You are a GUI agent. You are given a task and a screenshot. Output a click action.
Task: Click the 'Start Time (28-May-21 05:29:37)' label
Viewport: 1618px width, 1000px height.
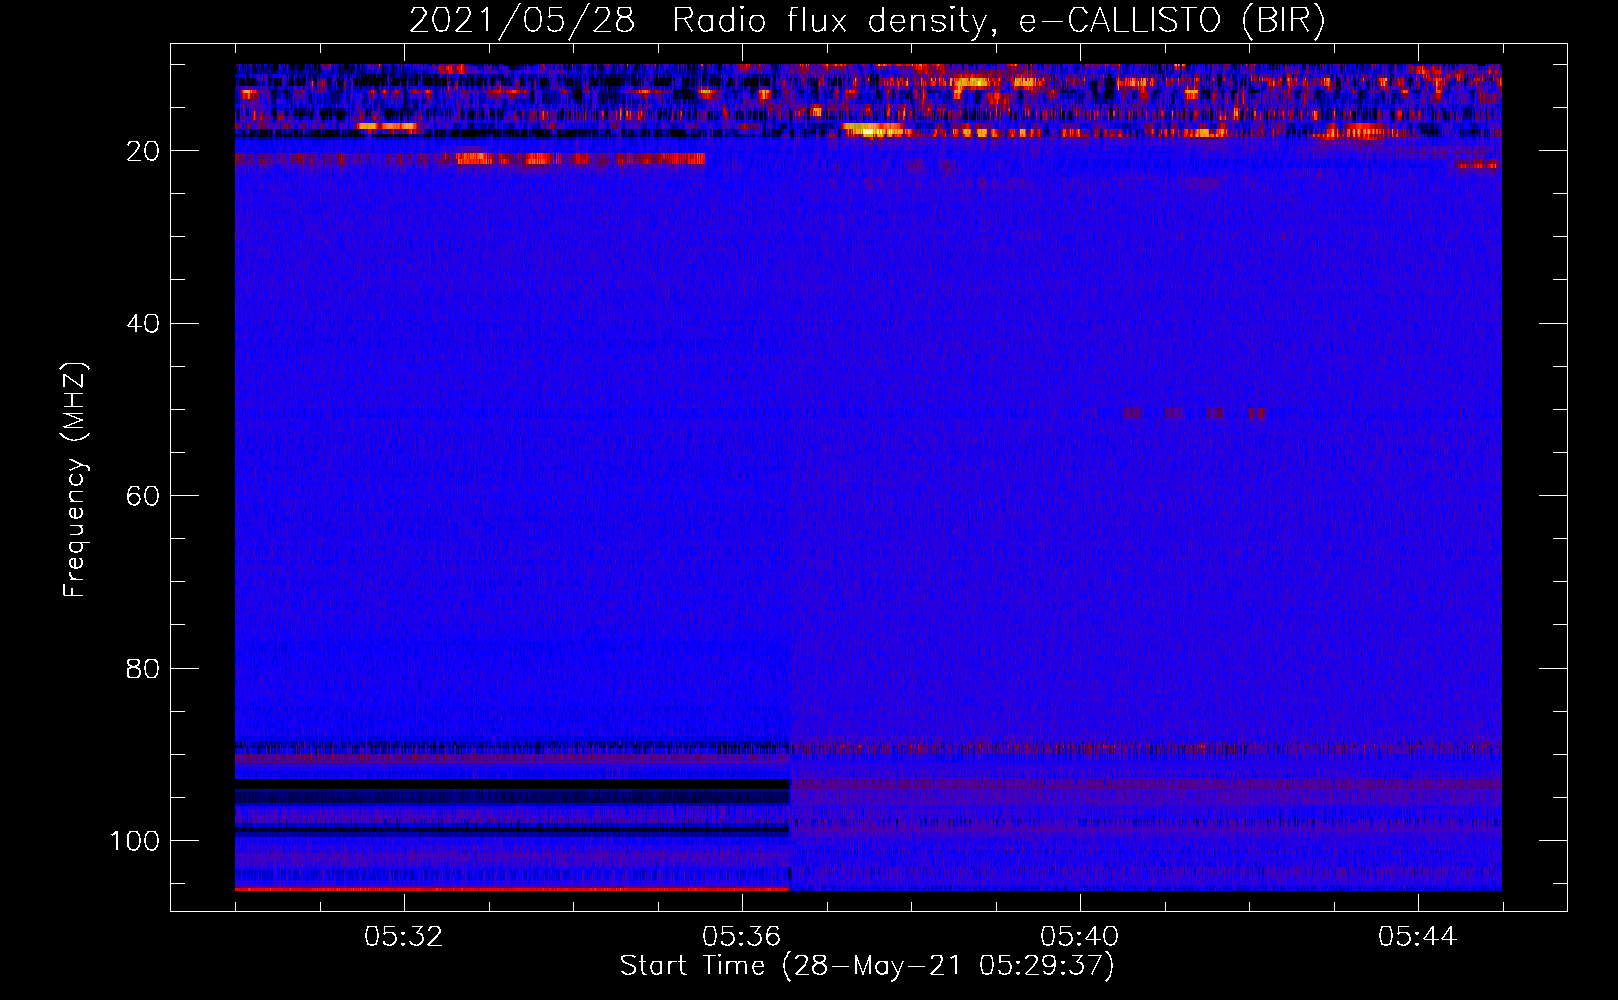coord(867,966)
